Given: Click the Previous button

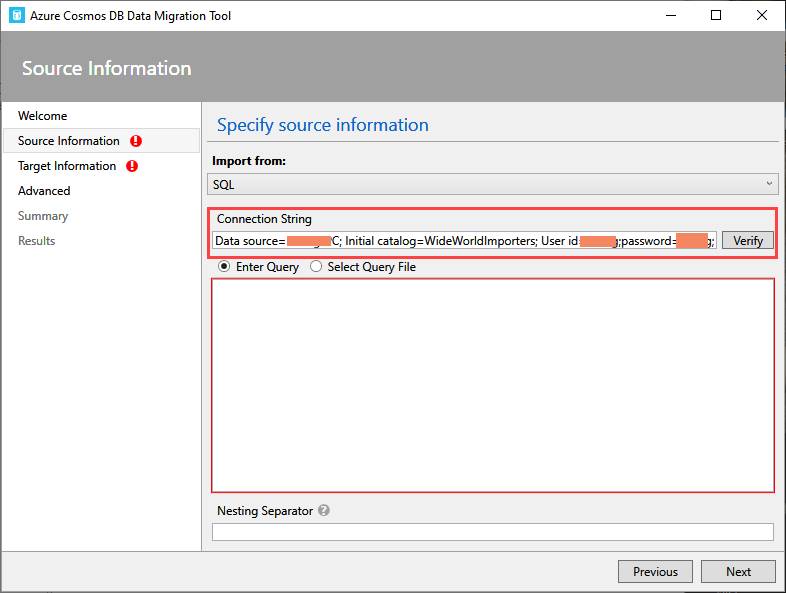Looking at the screenshot, I should pyautogui.click(x=655, y=572).
